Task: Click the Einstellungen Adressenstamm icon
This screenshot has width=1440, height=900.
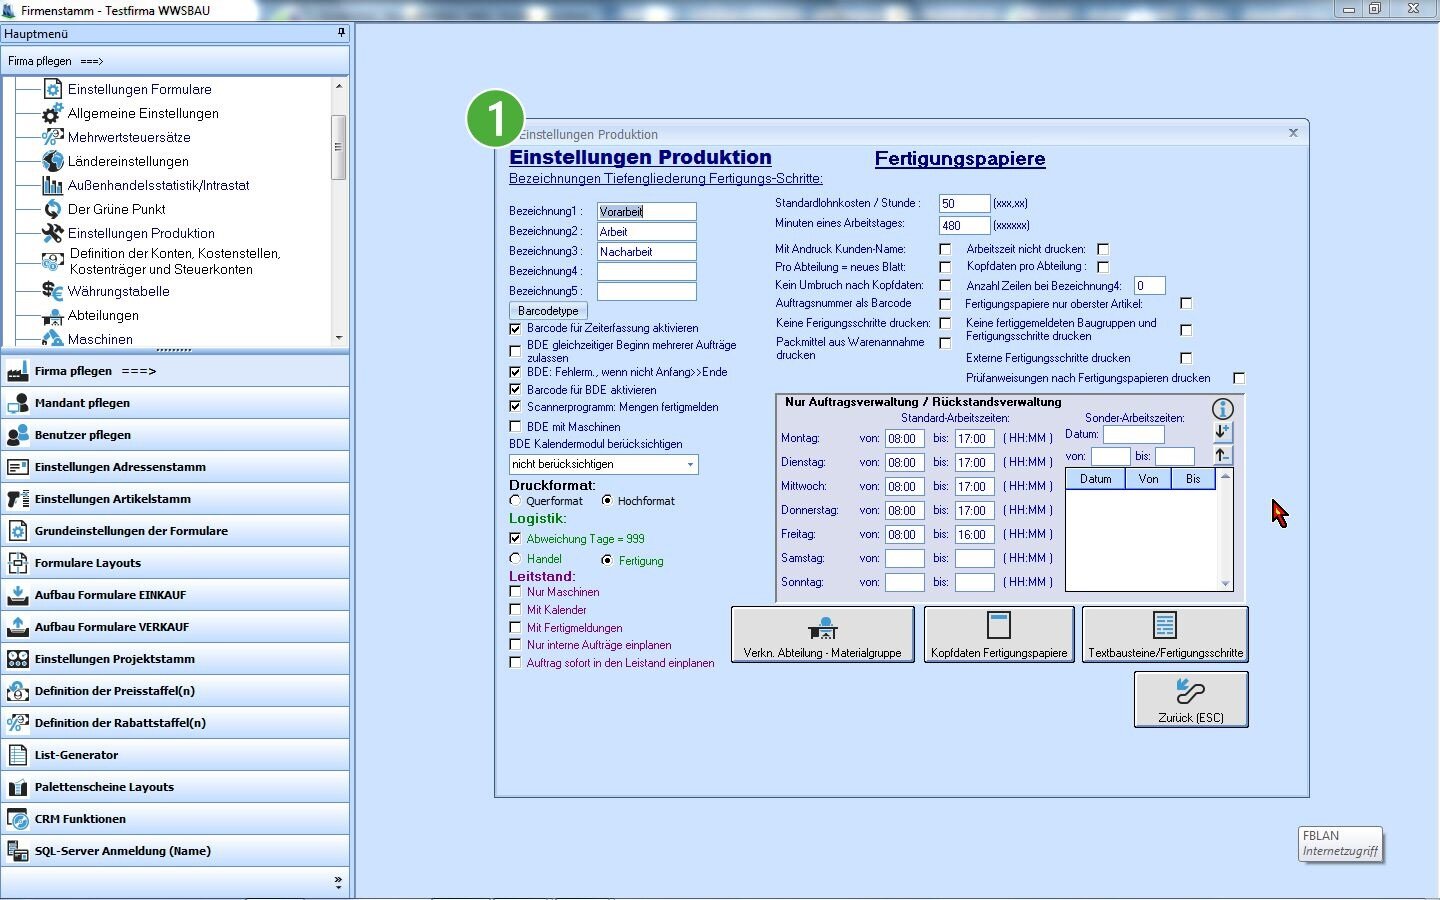Action: (x=18, y=467)
